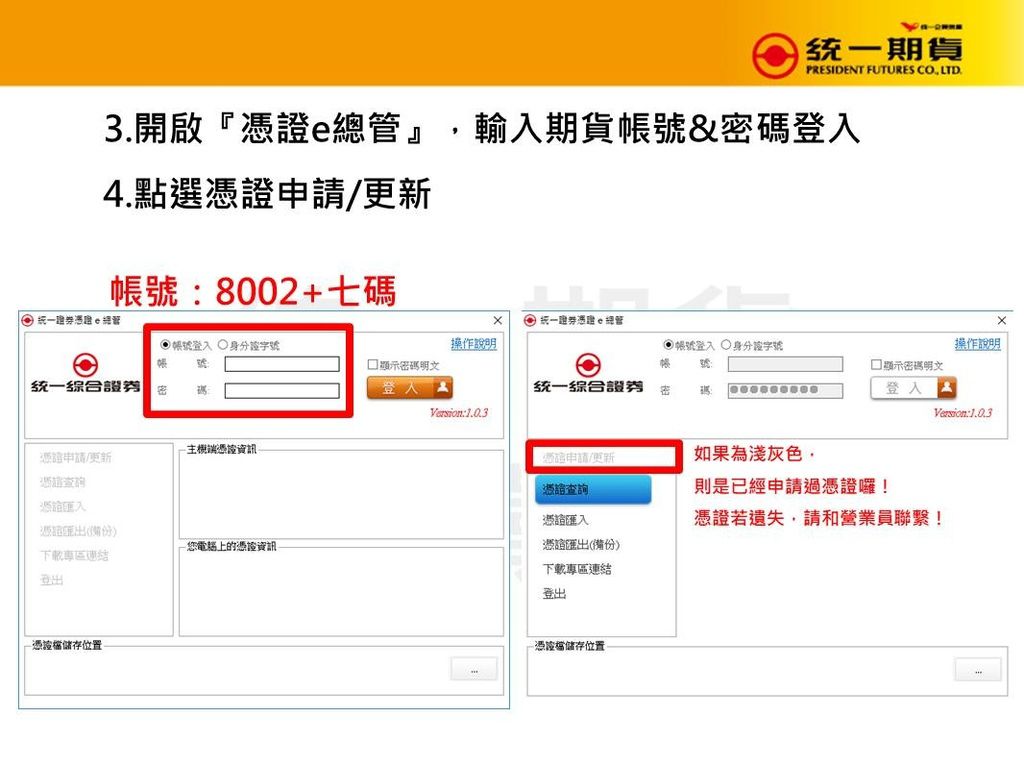Image resolution: width=1024 pixels, height=766 pixels.
Task: Click Version:1.0.3 text in the logged-in window
Action: pyautogui.click(x=963, y=413)
